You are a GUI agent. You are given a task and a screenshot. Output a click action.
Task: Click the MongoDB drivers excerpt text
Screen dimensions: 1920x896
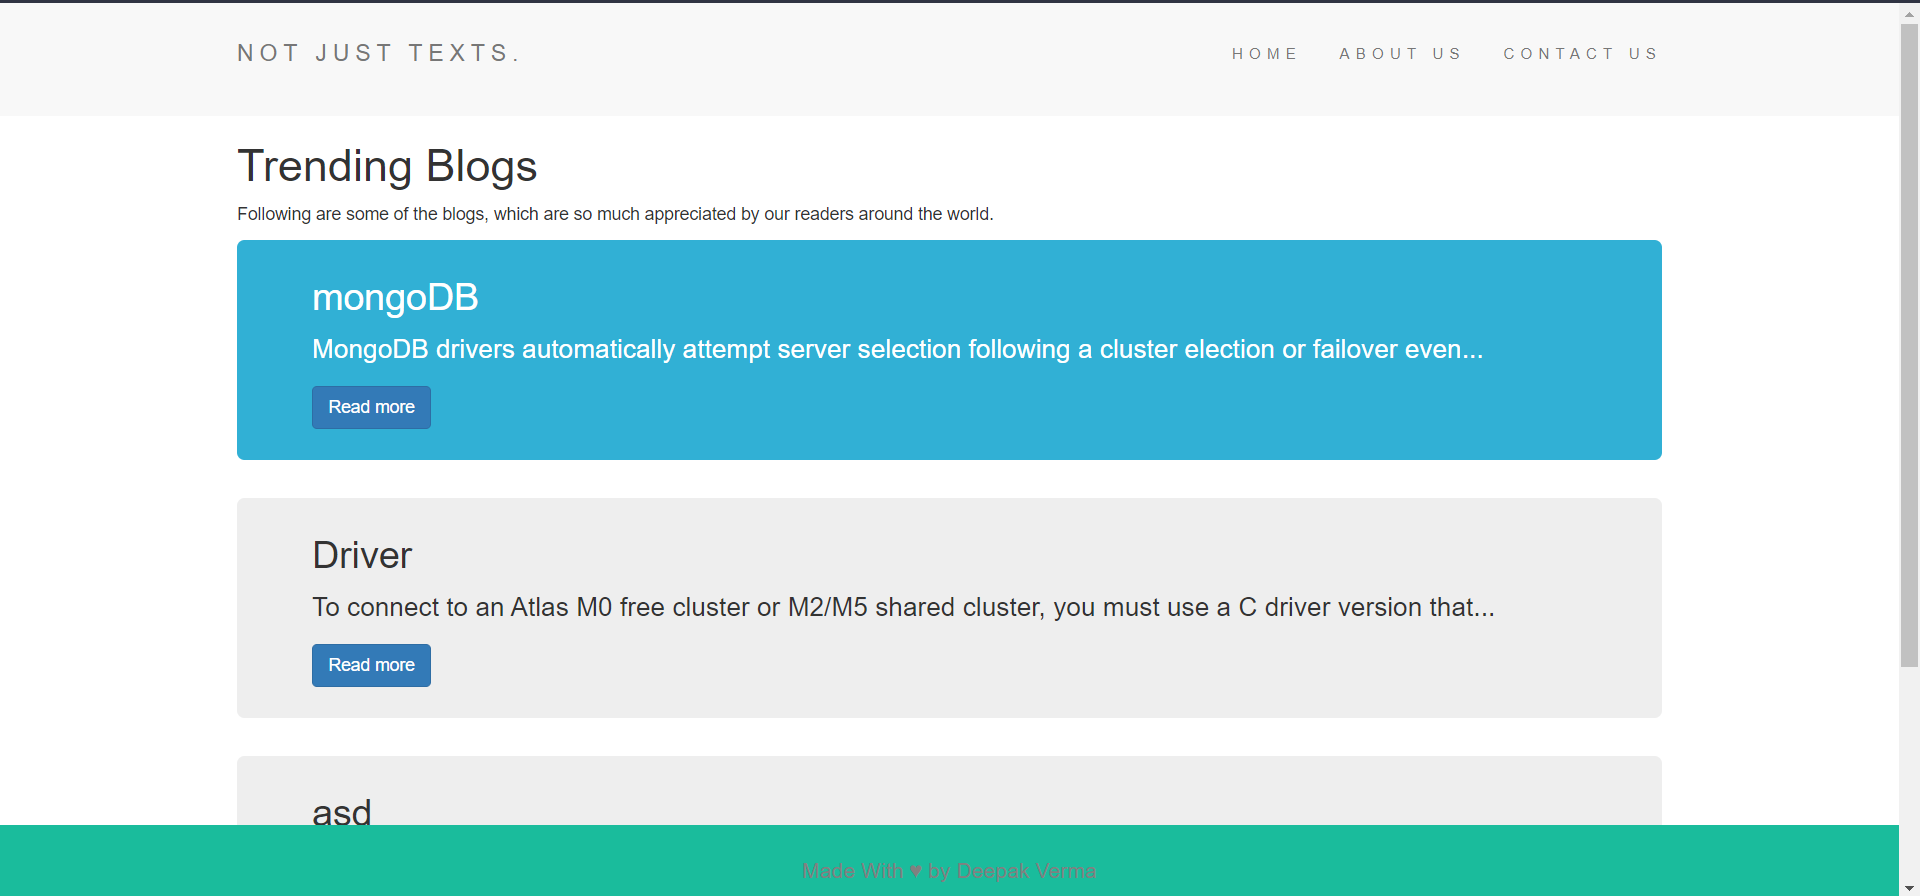tap(897, 350)
